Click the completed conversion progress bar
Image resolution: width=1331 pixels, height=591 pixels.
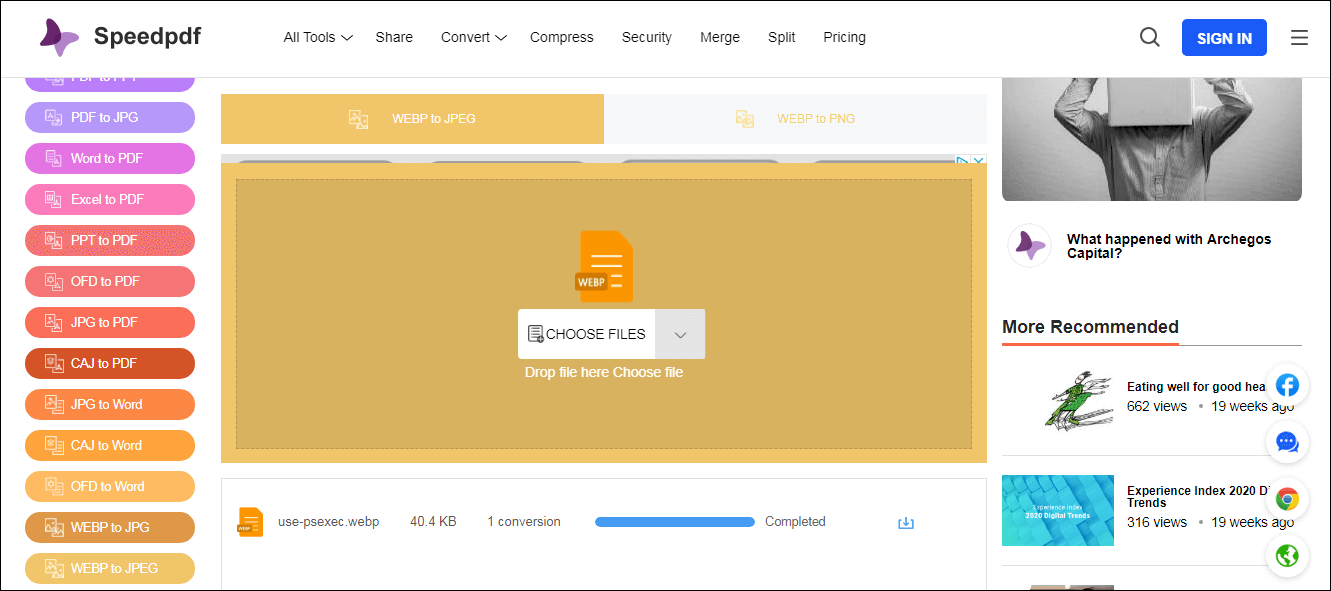[675, 522]
